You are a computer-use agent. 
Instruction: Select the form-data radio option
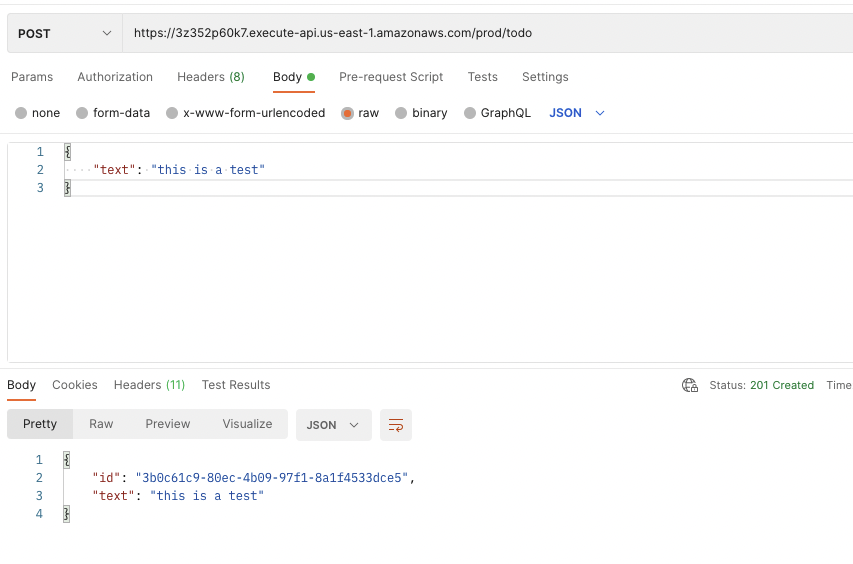(82, 113)
